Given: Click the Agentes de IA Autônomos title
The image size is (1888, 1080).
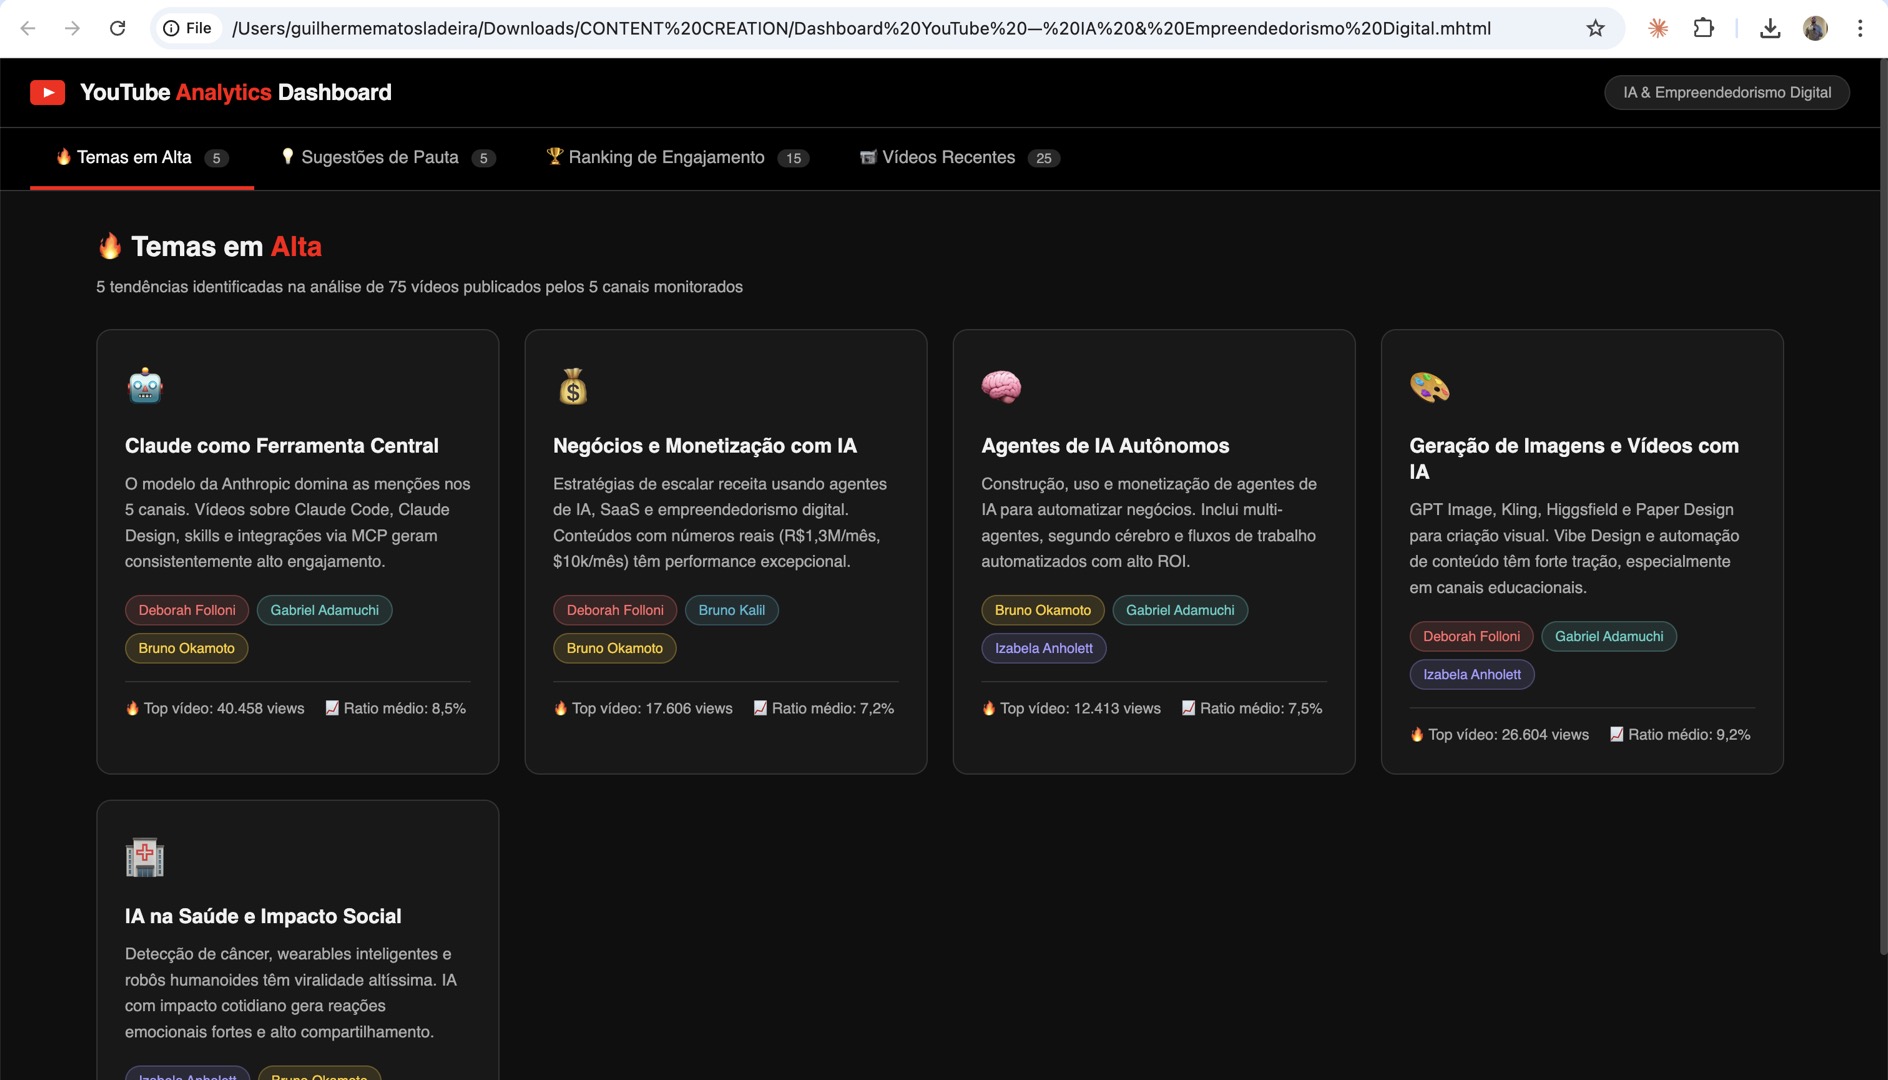Looking at the screenshot, I should [1105, 445].
